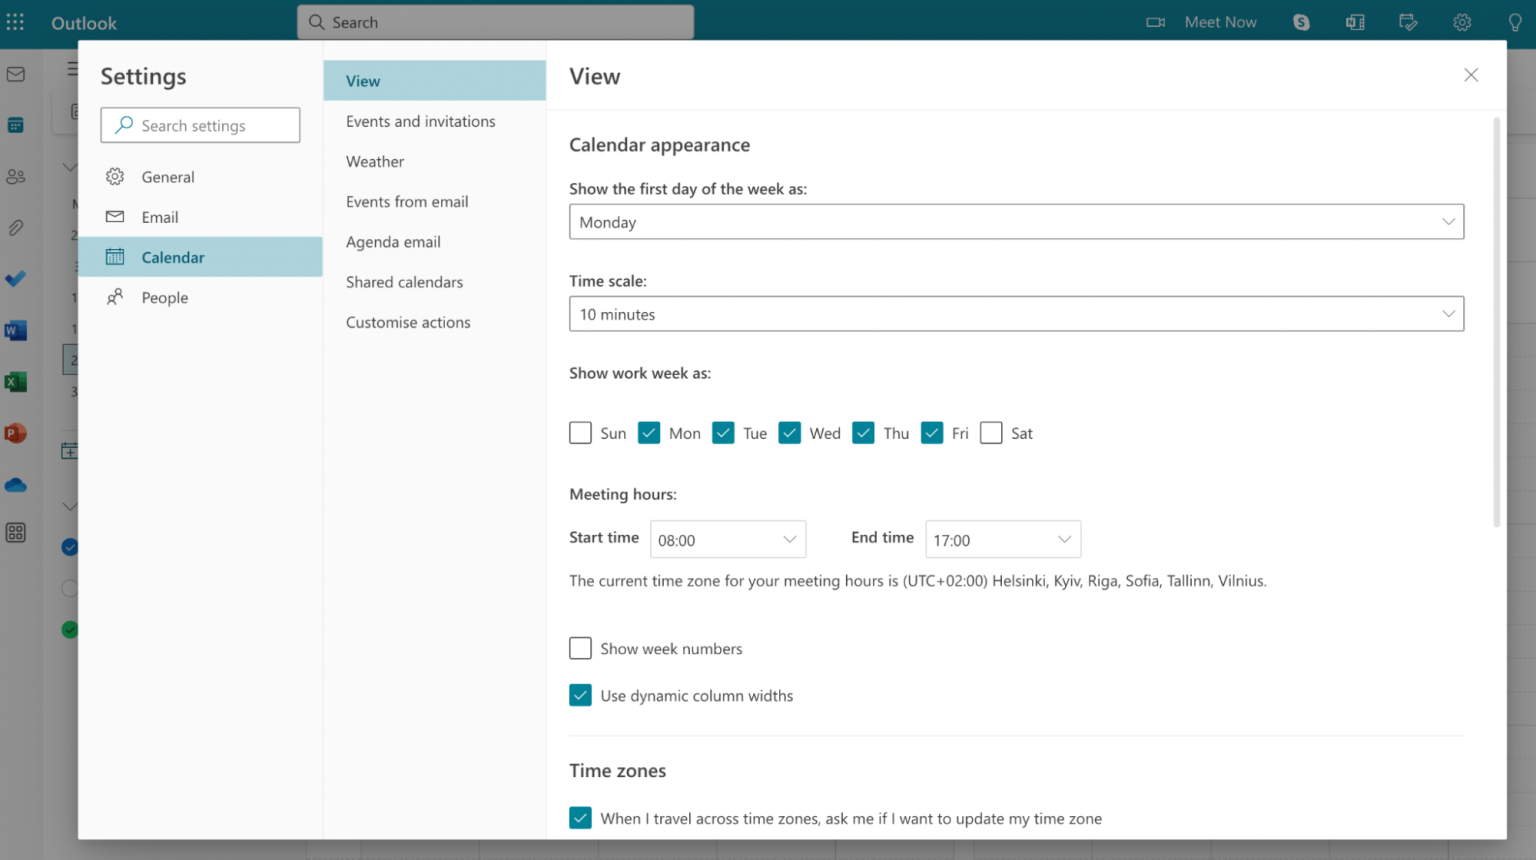
Task: Toggle time zone travel prompt checkbox
Action: [x=580, y=818]
